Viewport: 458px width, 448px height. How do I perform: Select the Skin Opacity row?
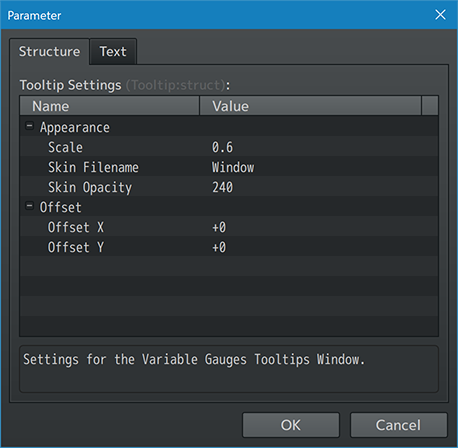pos(229,187)
